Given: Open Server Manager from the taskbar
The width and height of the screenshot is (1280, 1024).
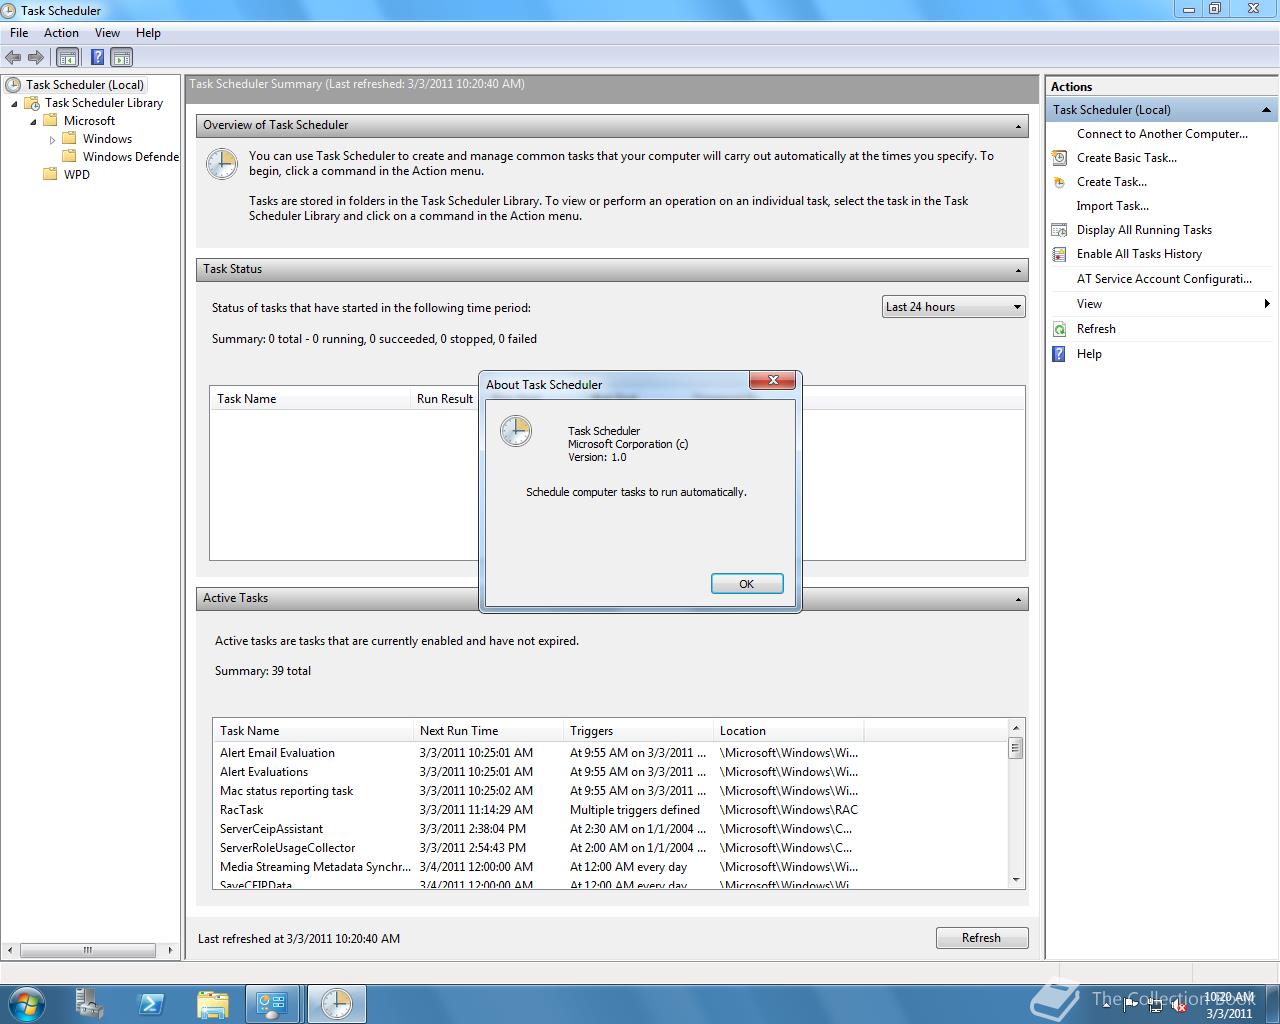Looking at the screenshot, I should point(90,1004).
